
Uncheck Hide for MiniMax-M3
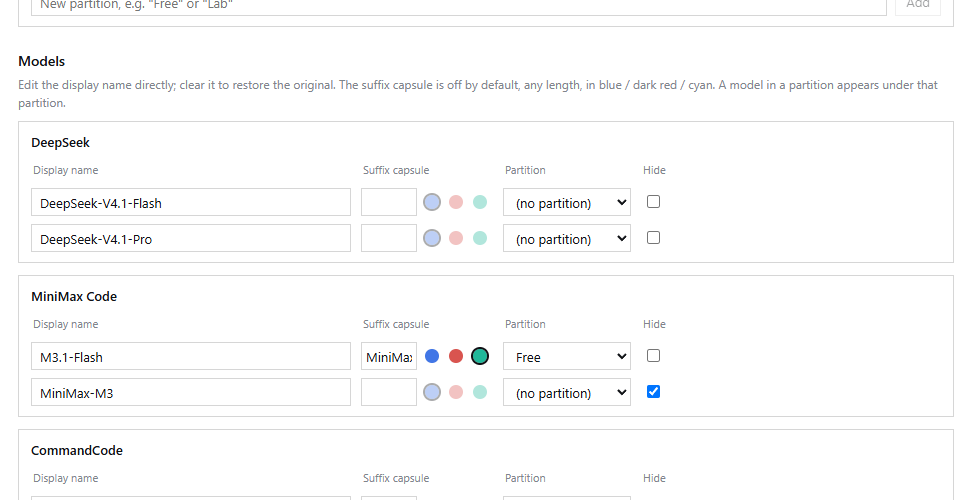point(653,392)
